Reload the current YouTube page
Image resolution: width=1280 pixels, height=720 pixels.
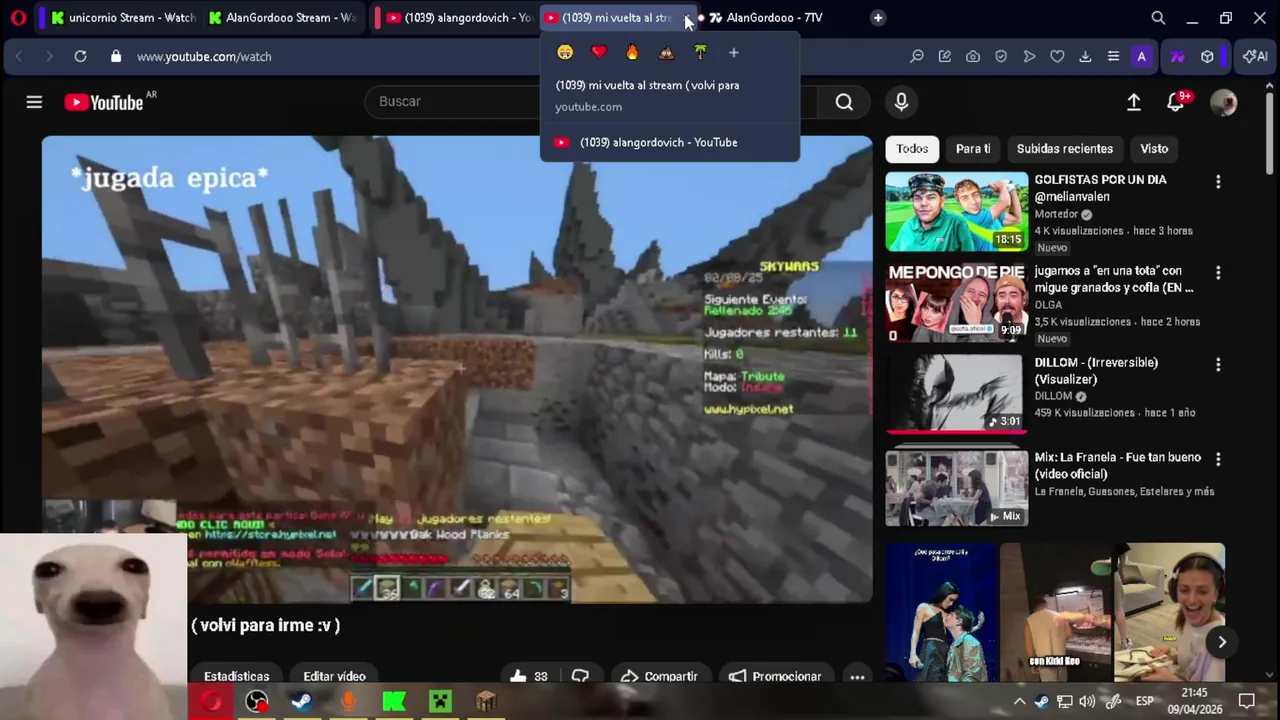[80, 57]
